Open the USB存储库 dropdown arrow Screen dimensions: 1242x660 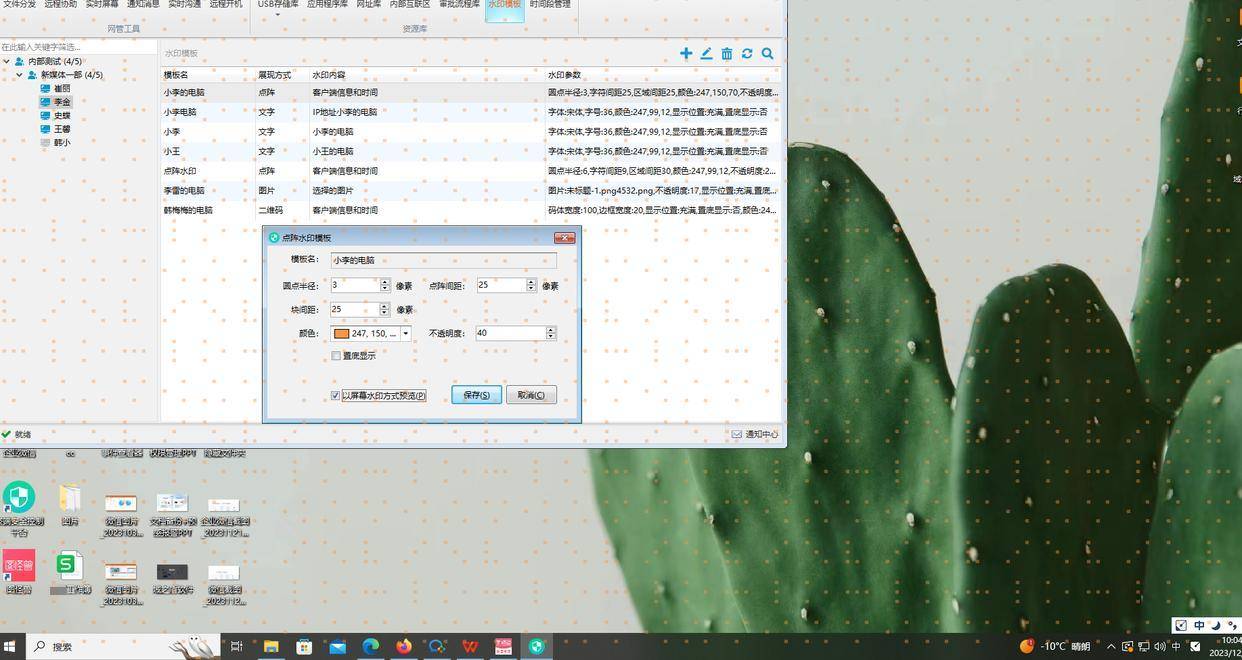(277, 15)
